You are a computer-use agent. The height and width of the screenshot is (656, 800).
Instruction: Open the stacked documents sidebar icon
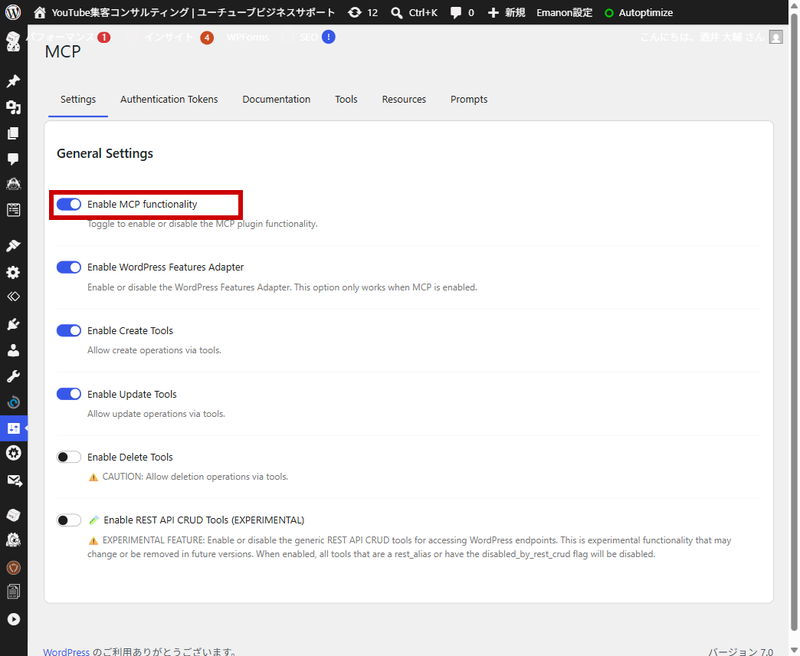click(13, 592)
